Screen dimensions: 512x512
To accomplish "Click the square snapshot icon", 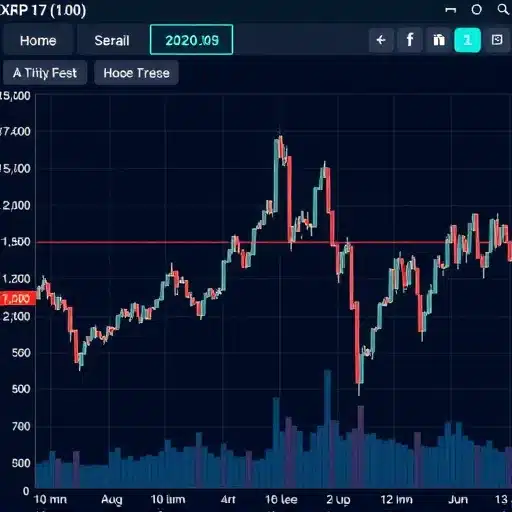I will click(x=497, y=40).
